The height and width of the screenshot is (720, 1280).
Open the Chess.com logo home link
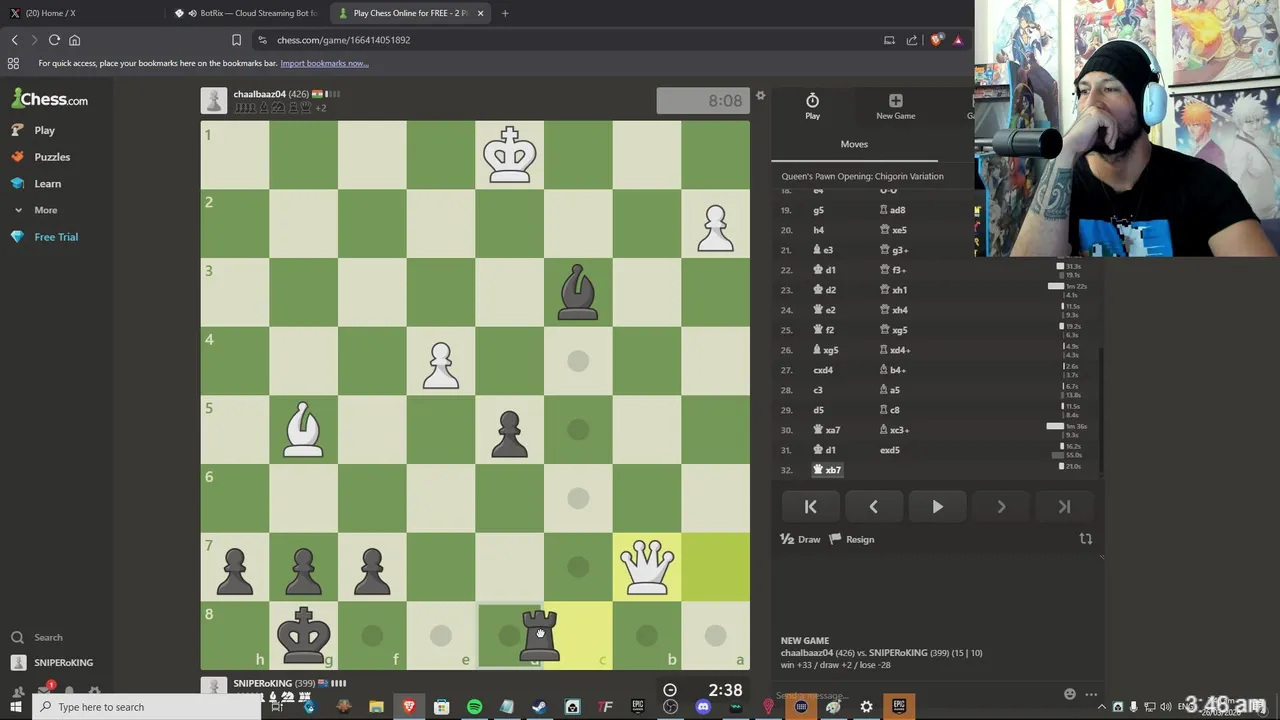pyautogui.click(x=50, y=99)
